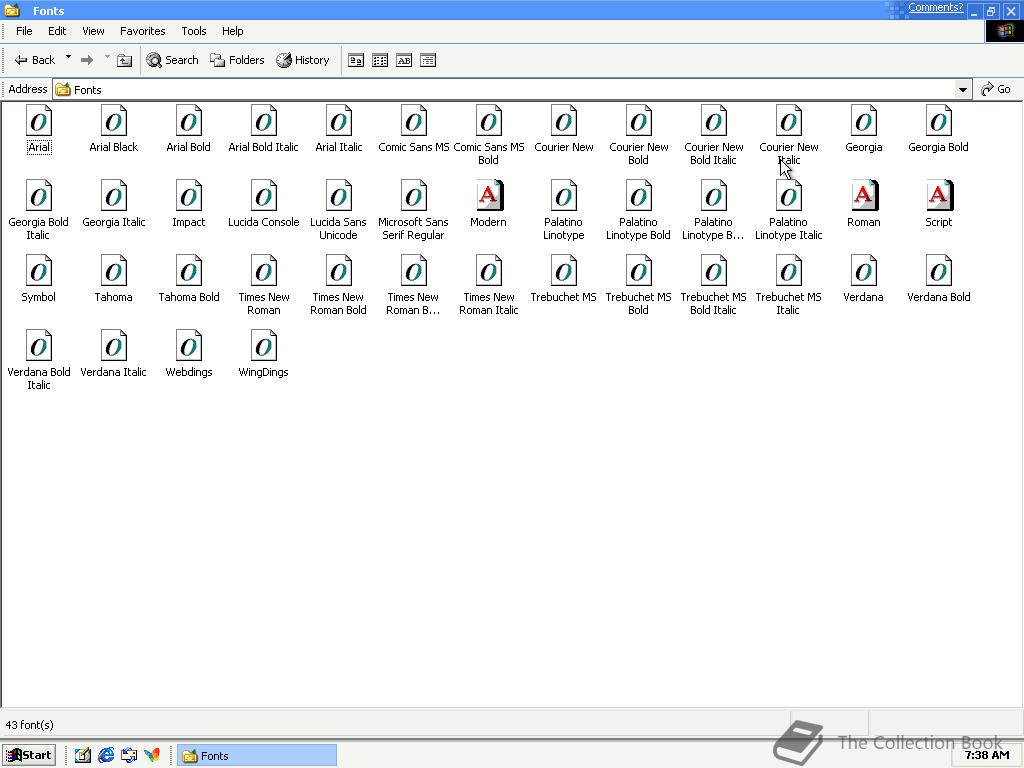Click the Georgia font icon
This screenshot has height=768, width=1024.
point(864,121)
